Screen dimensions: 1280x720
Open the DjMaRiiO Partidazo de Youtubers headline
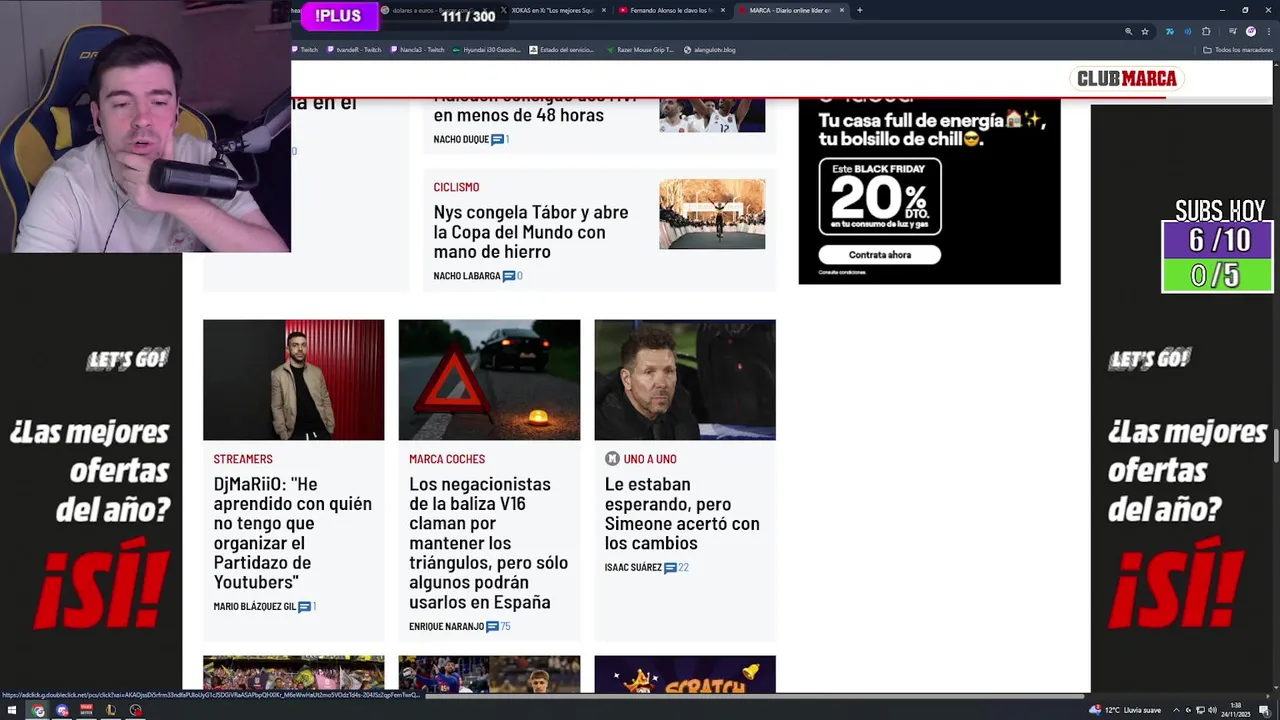[292, 533]
